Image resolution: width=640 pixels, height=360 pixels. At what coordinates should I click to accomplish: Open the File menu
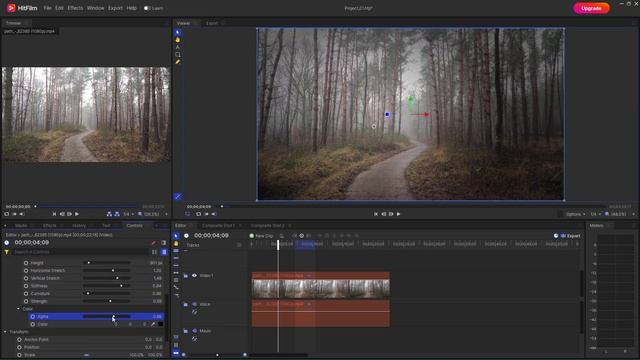click(x=47, y=8)
